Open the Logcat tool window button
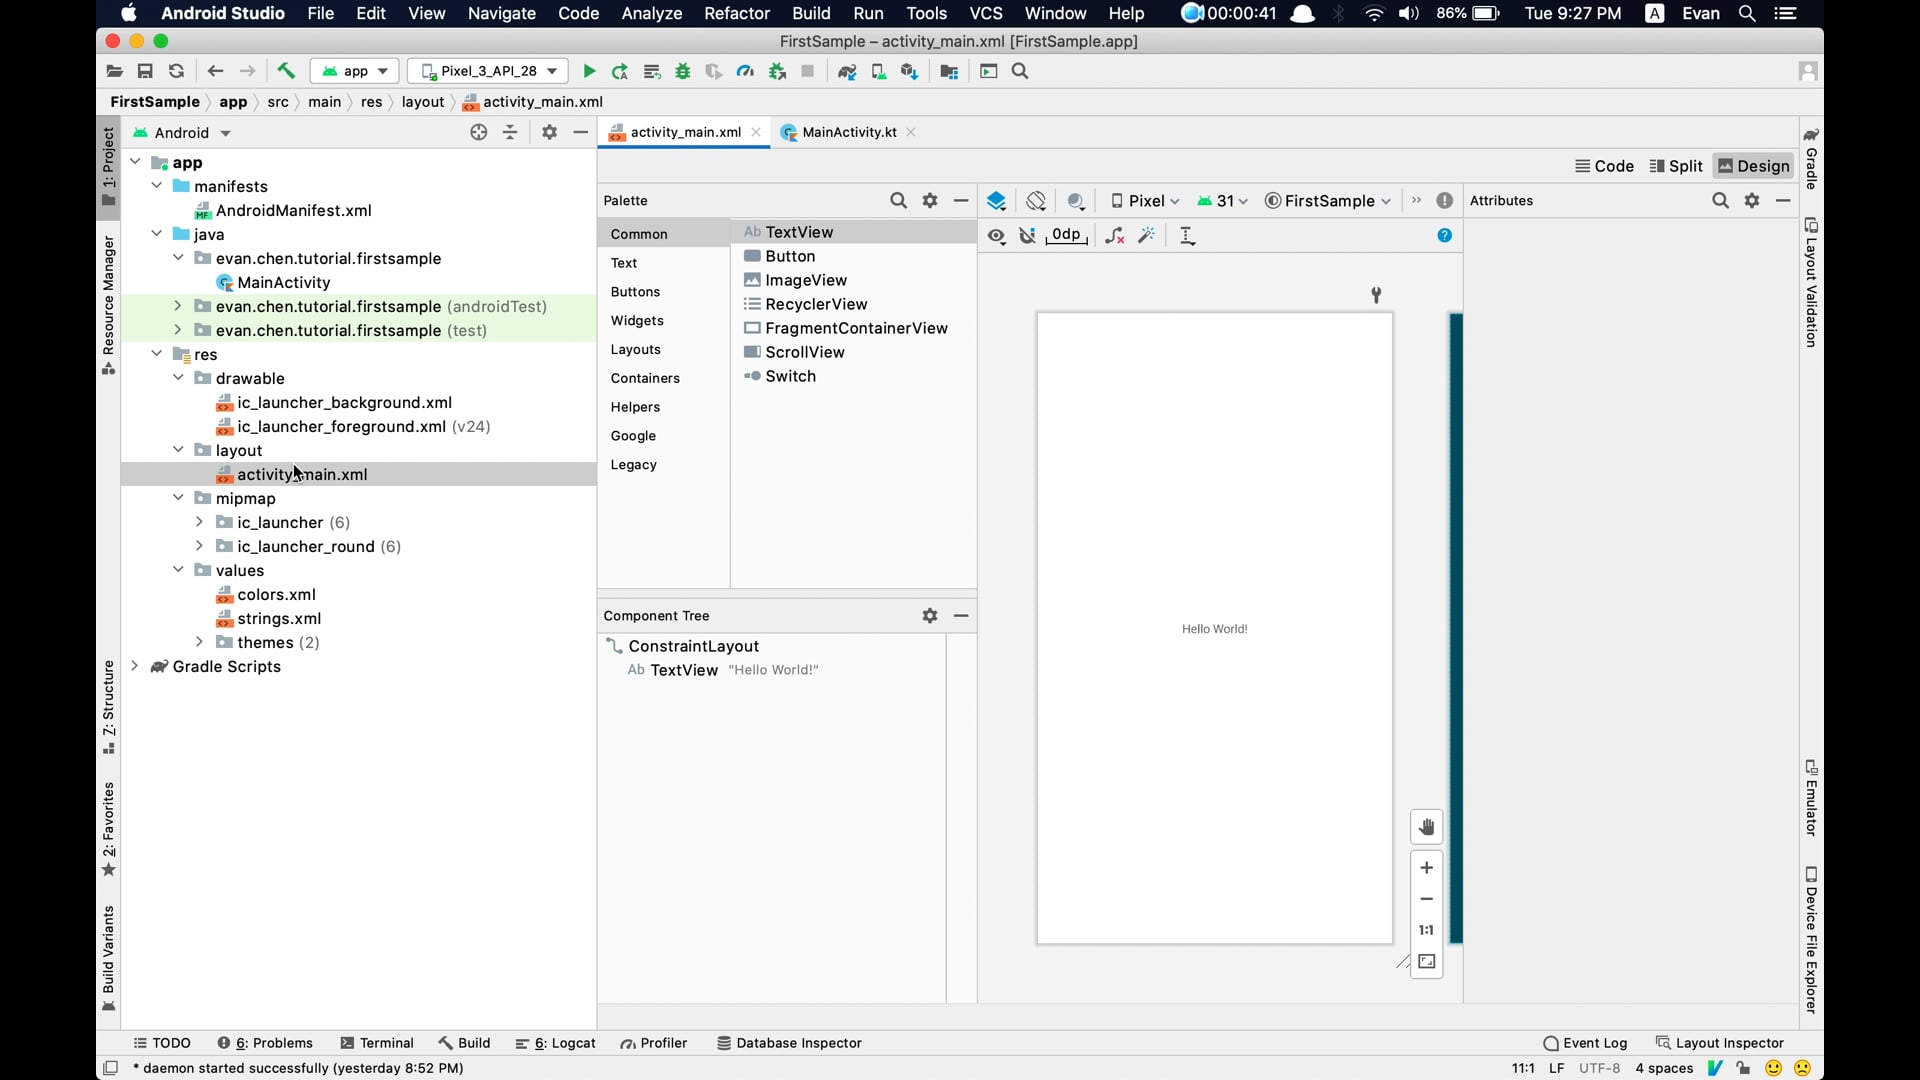 tap(556, 1043)
